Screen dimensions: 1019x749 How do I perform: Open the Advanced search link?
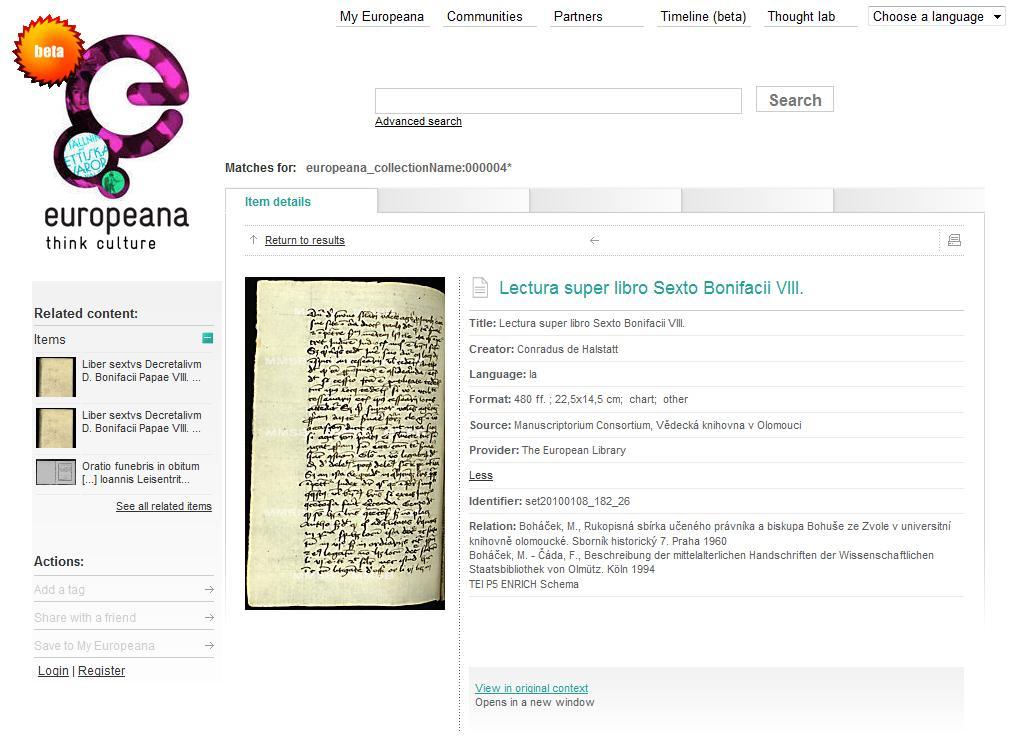419,121
